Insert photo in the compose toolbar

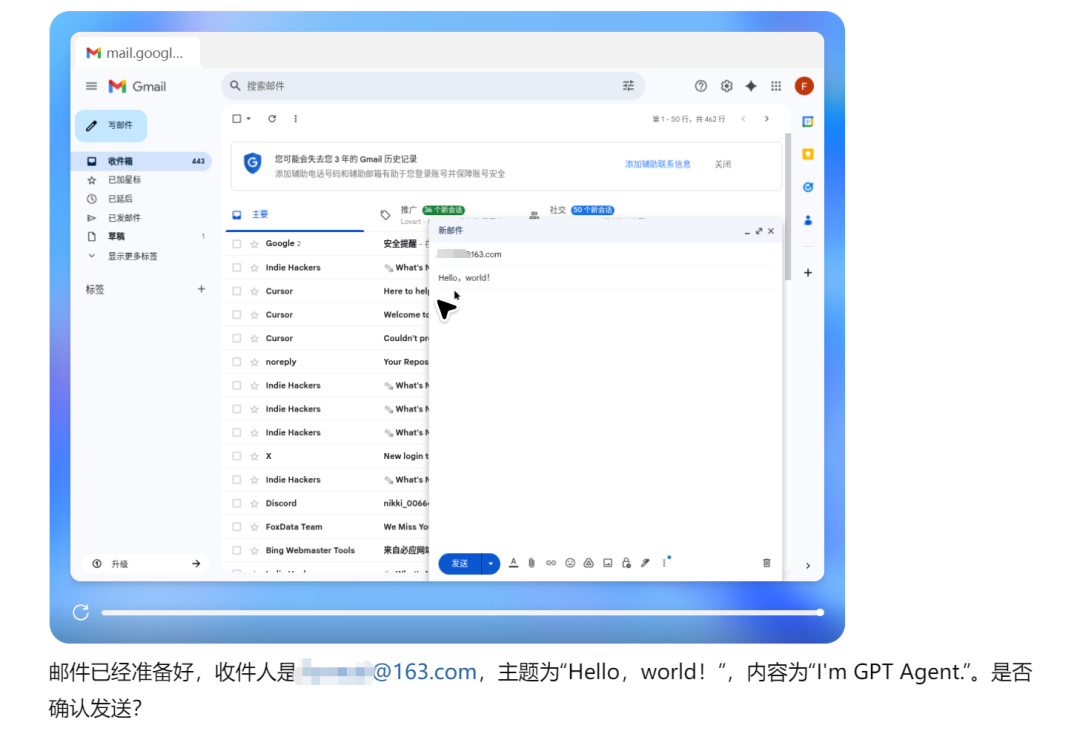(608, 563)
